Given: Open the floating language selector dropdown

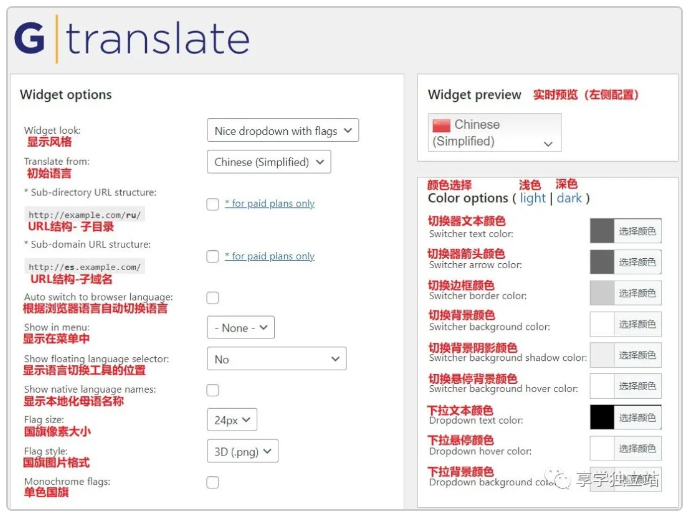Looking at the screenshot, I should pyautogui.click(x=276, y=359).
